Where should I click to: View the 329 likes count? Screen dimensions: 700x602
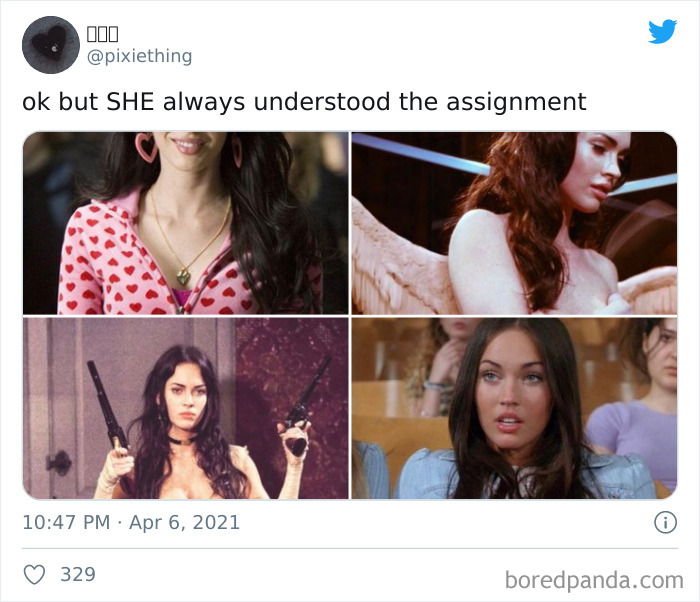point(78,574)
